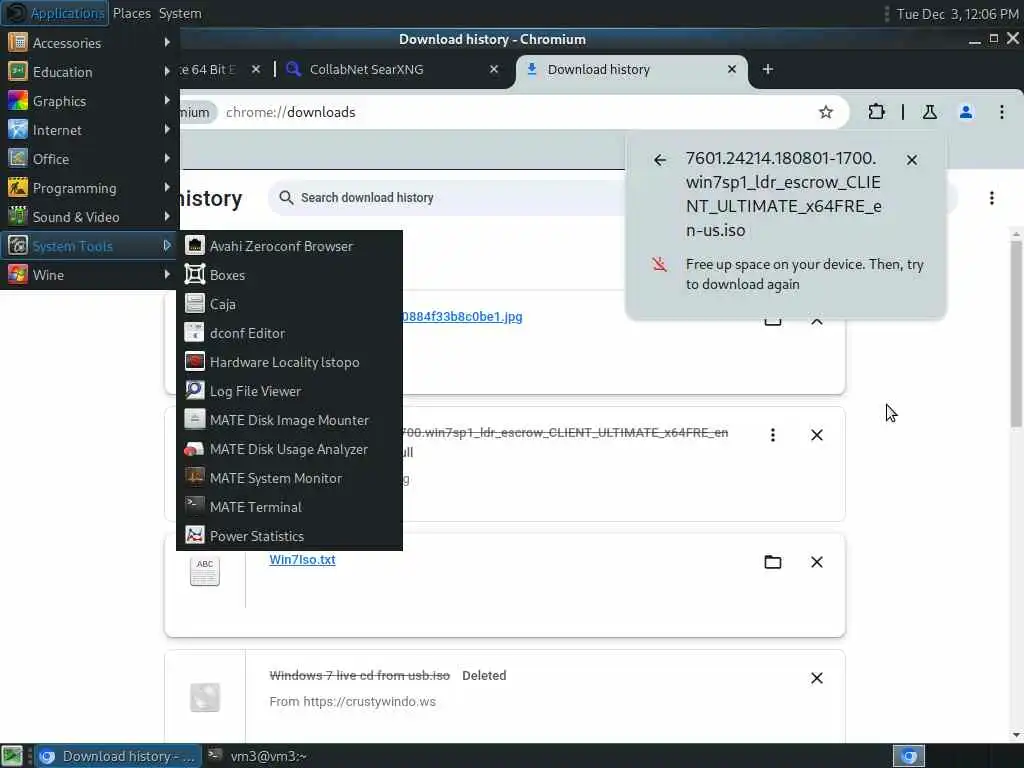The width and height of the screenshot is (1024, 768).
Task: Open the Education submenu
Action: pyautogui.click(x=89, y=72)
